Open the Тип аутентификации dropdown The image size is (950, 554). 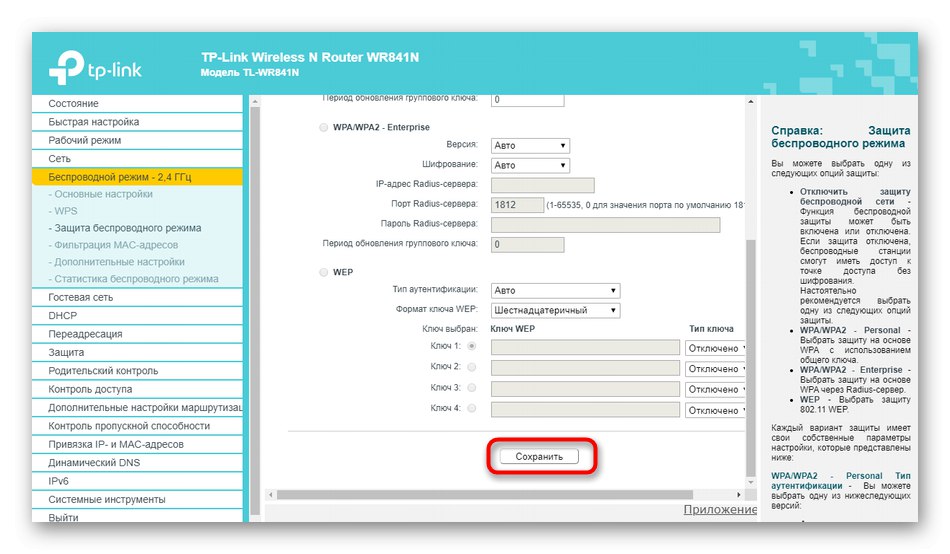click(555, 290)
